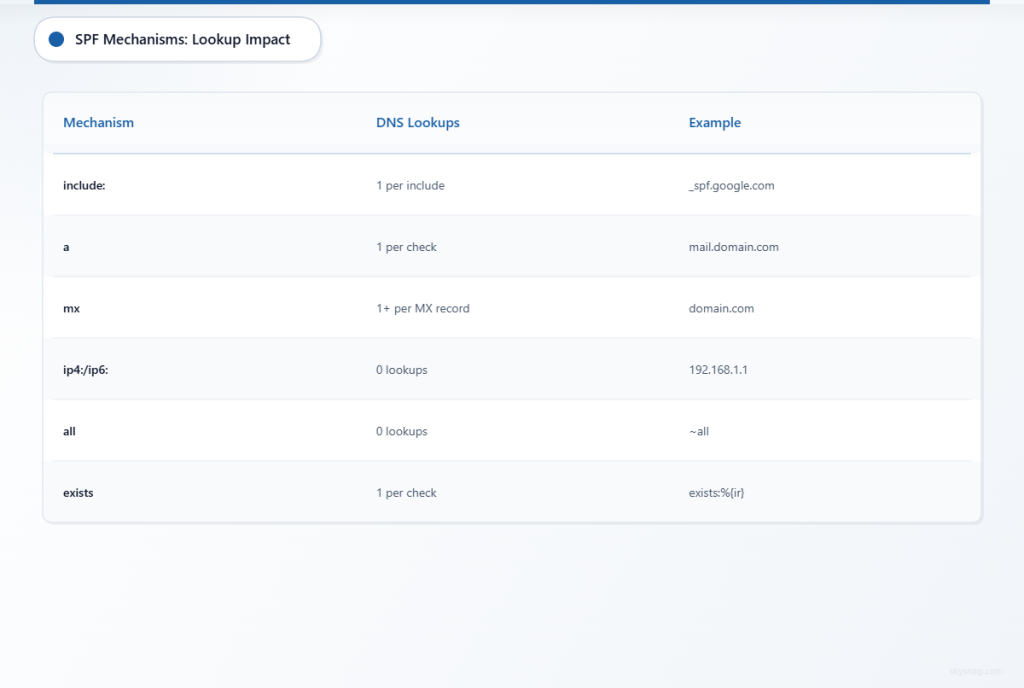Click '1 per check' in the 'a' row
This screenshot has height=688, width=1024.
pyautogui.click(x=406, y=247)
